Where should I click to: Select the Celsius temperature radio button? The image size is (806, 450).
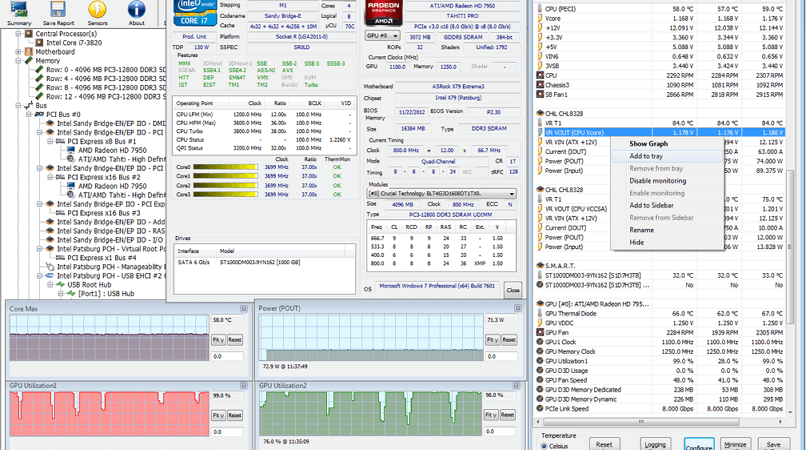pos(544,446)
